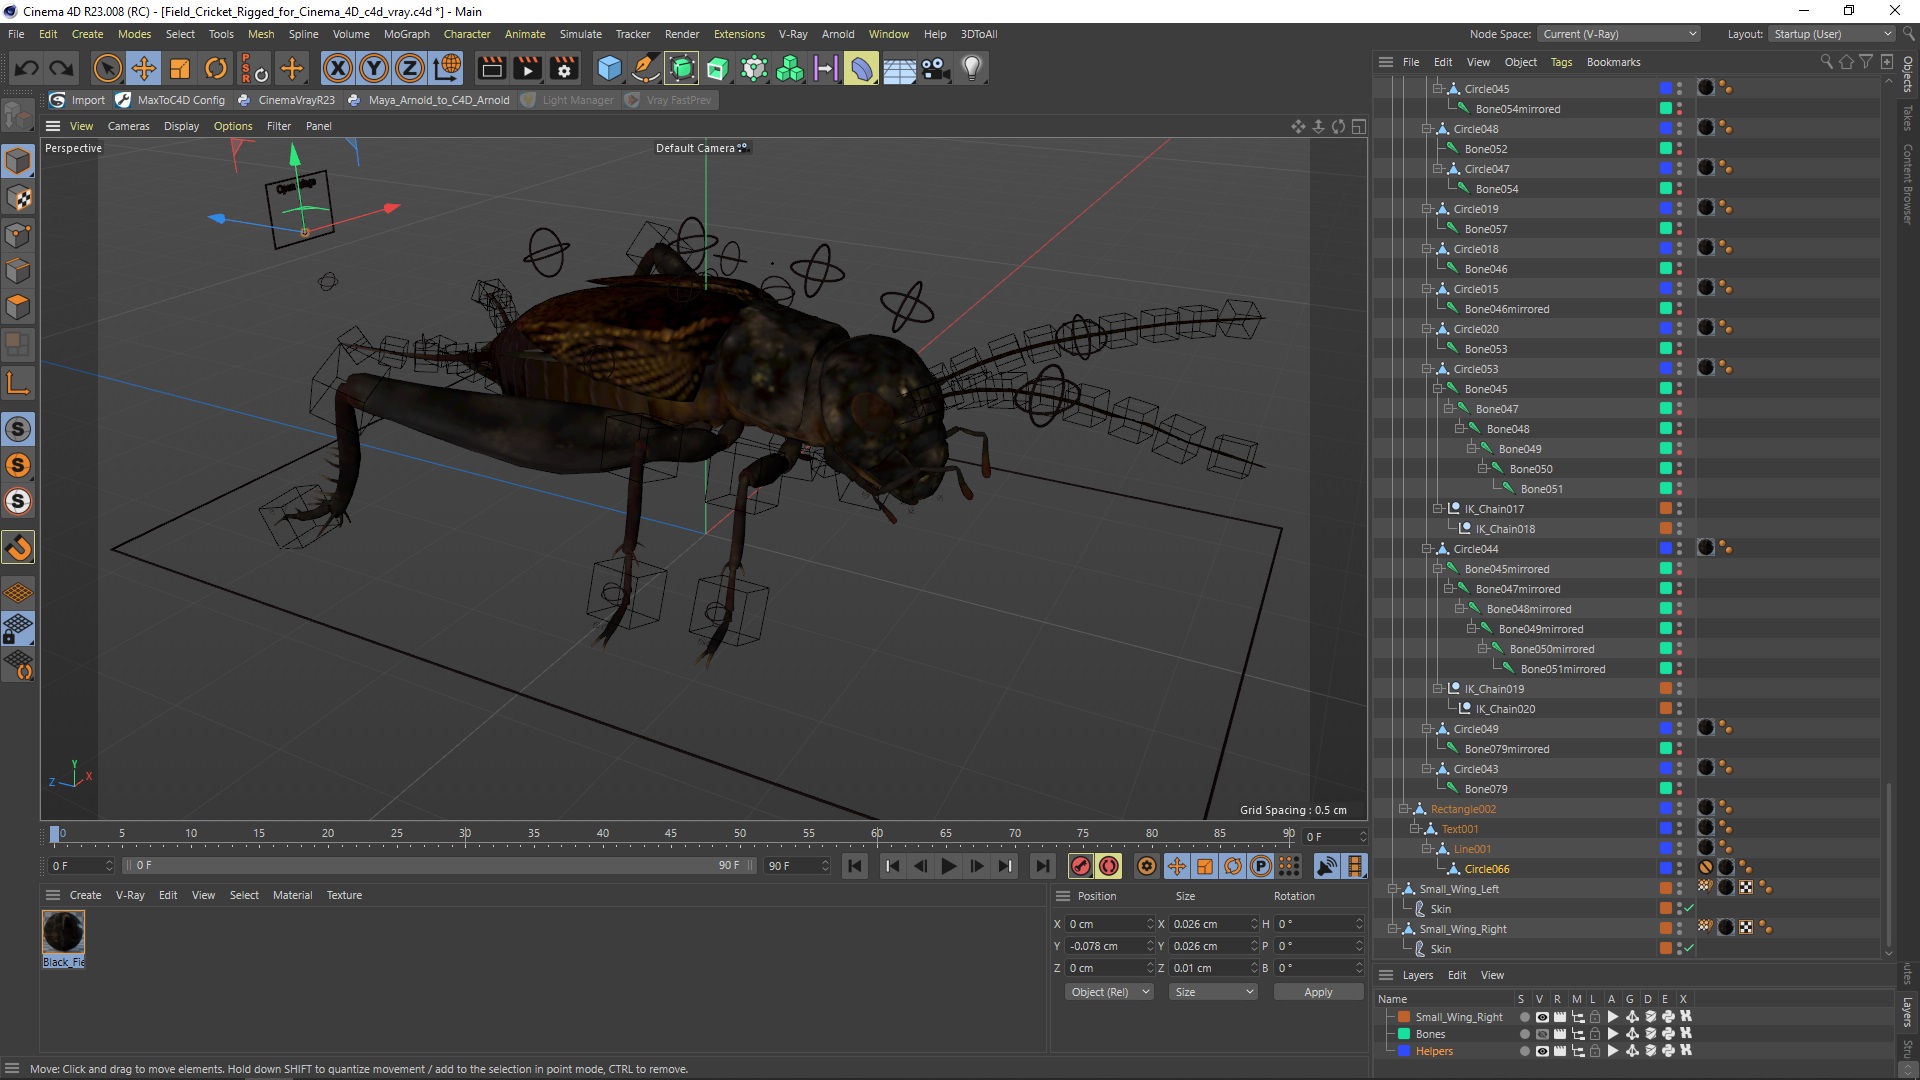Toggle Skin enable checkmark under Small_Wing_Left
The height and width of the screenshot is (1080, 1920).
[x=1689, y=909]
